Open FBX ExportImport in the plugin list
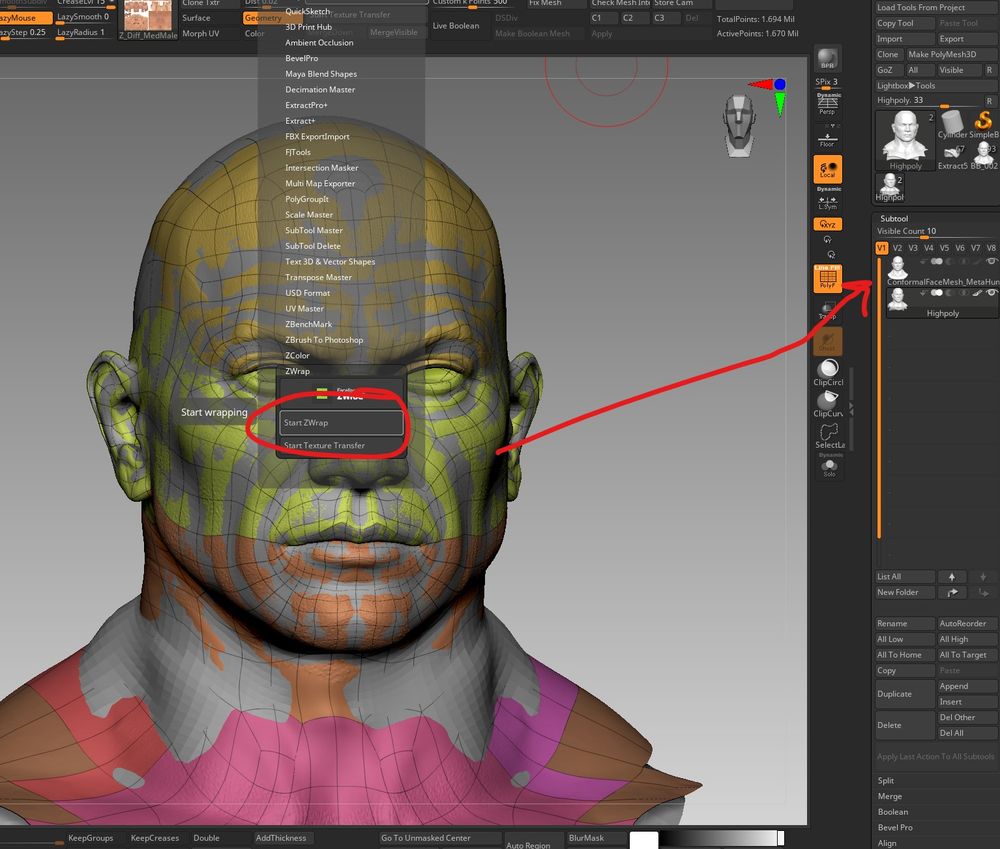Image resolution: width=1000 pixels, height=849 pixels. click(317, 137)
